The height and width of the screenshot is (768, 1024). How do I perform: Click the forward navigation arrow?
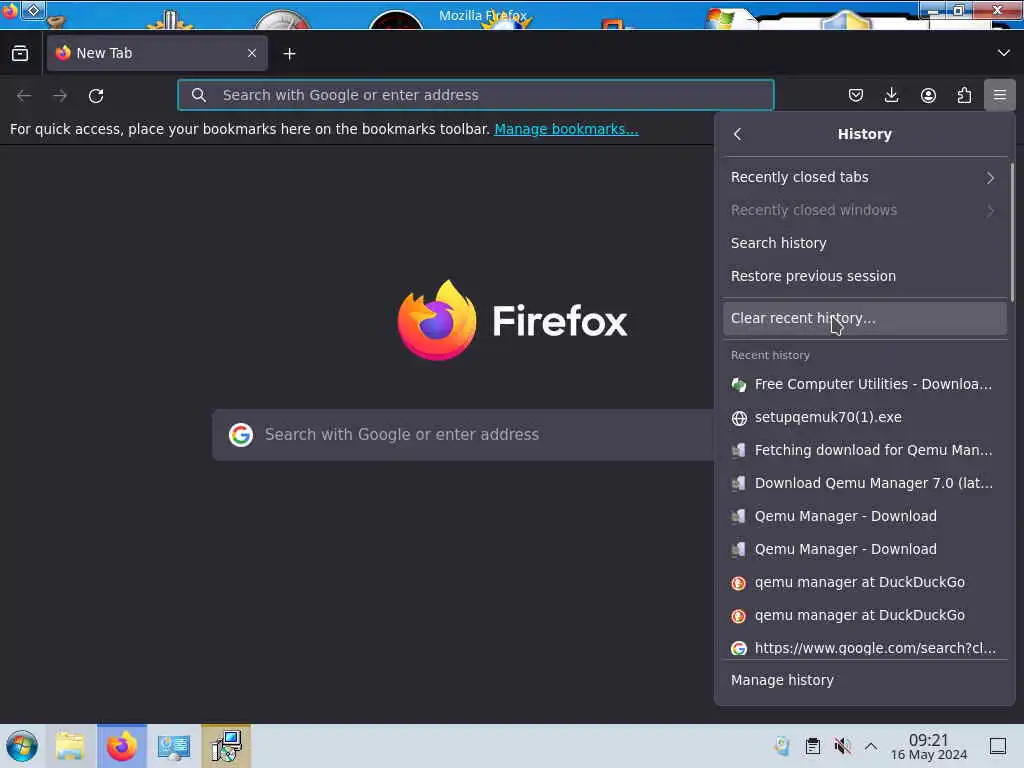[60, 95]
